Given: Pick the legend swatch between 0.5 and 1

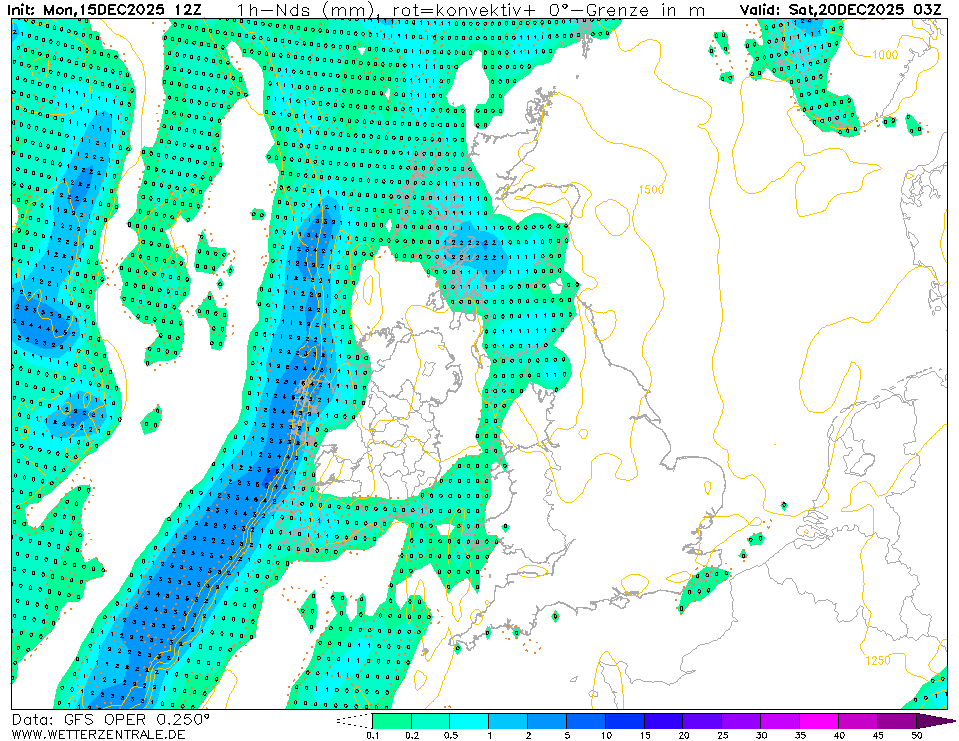Looking at the screenshot, I should 469,720.
